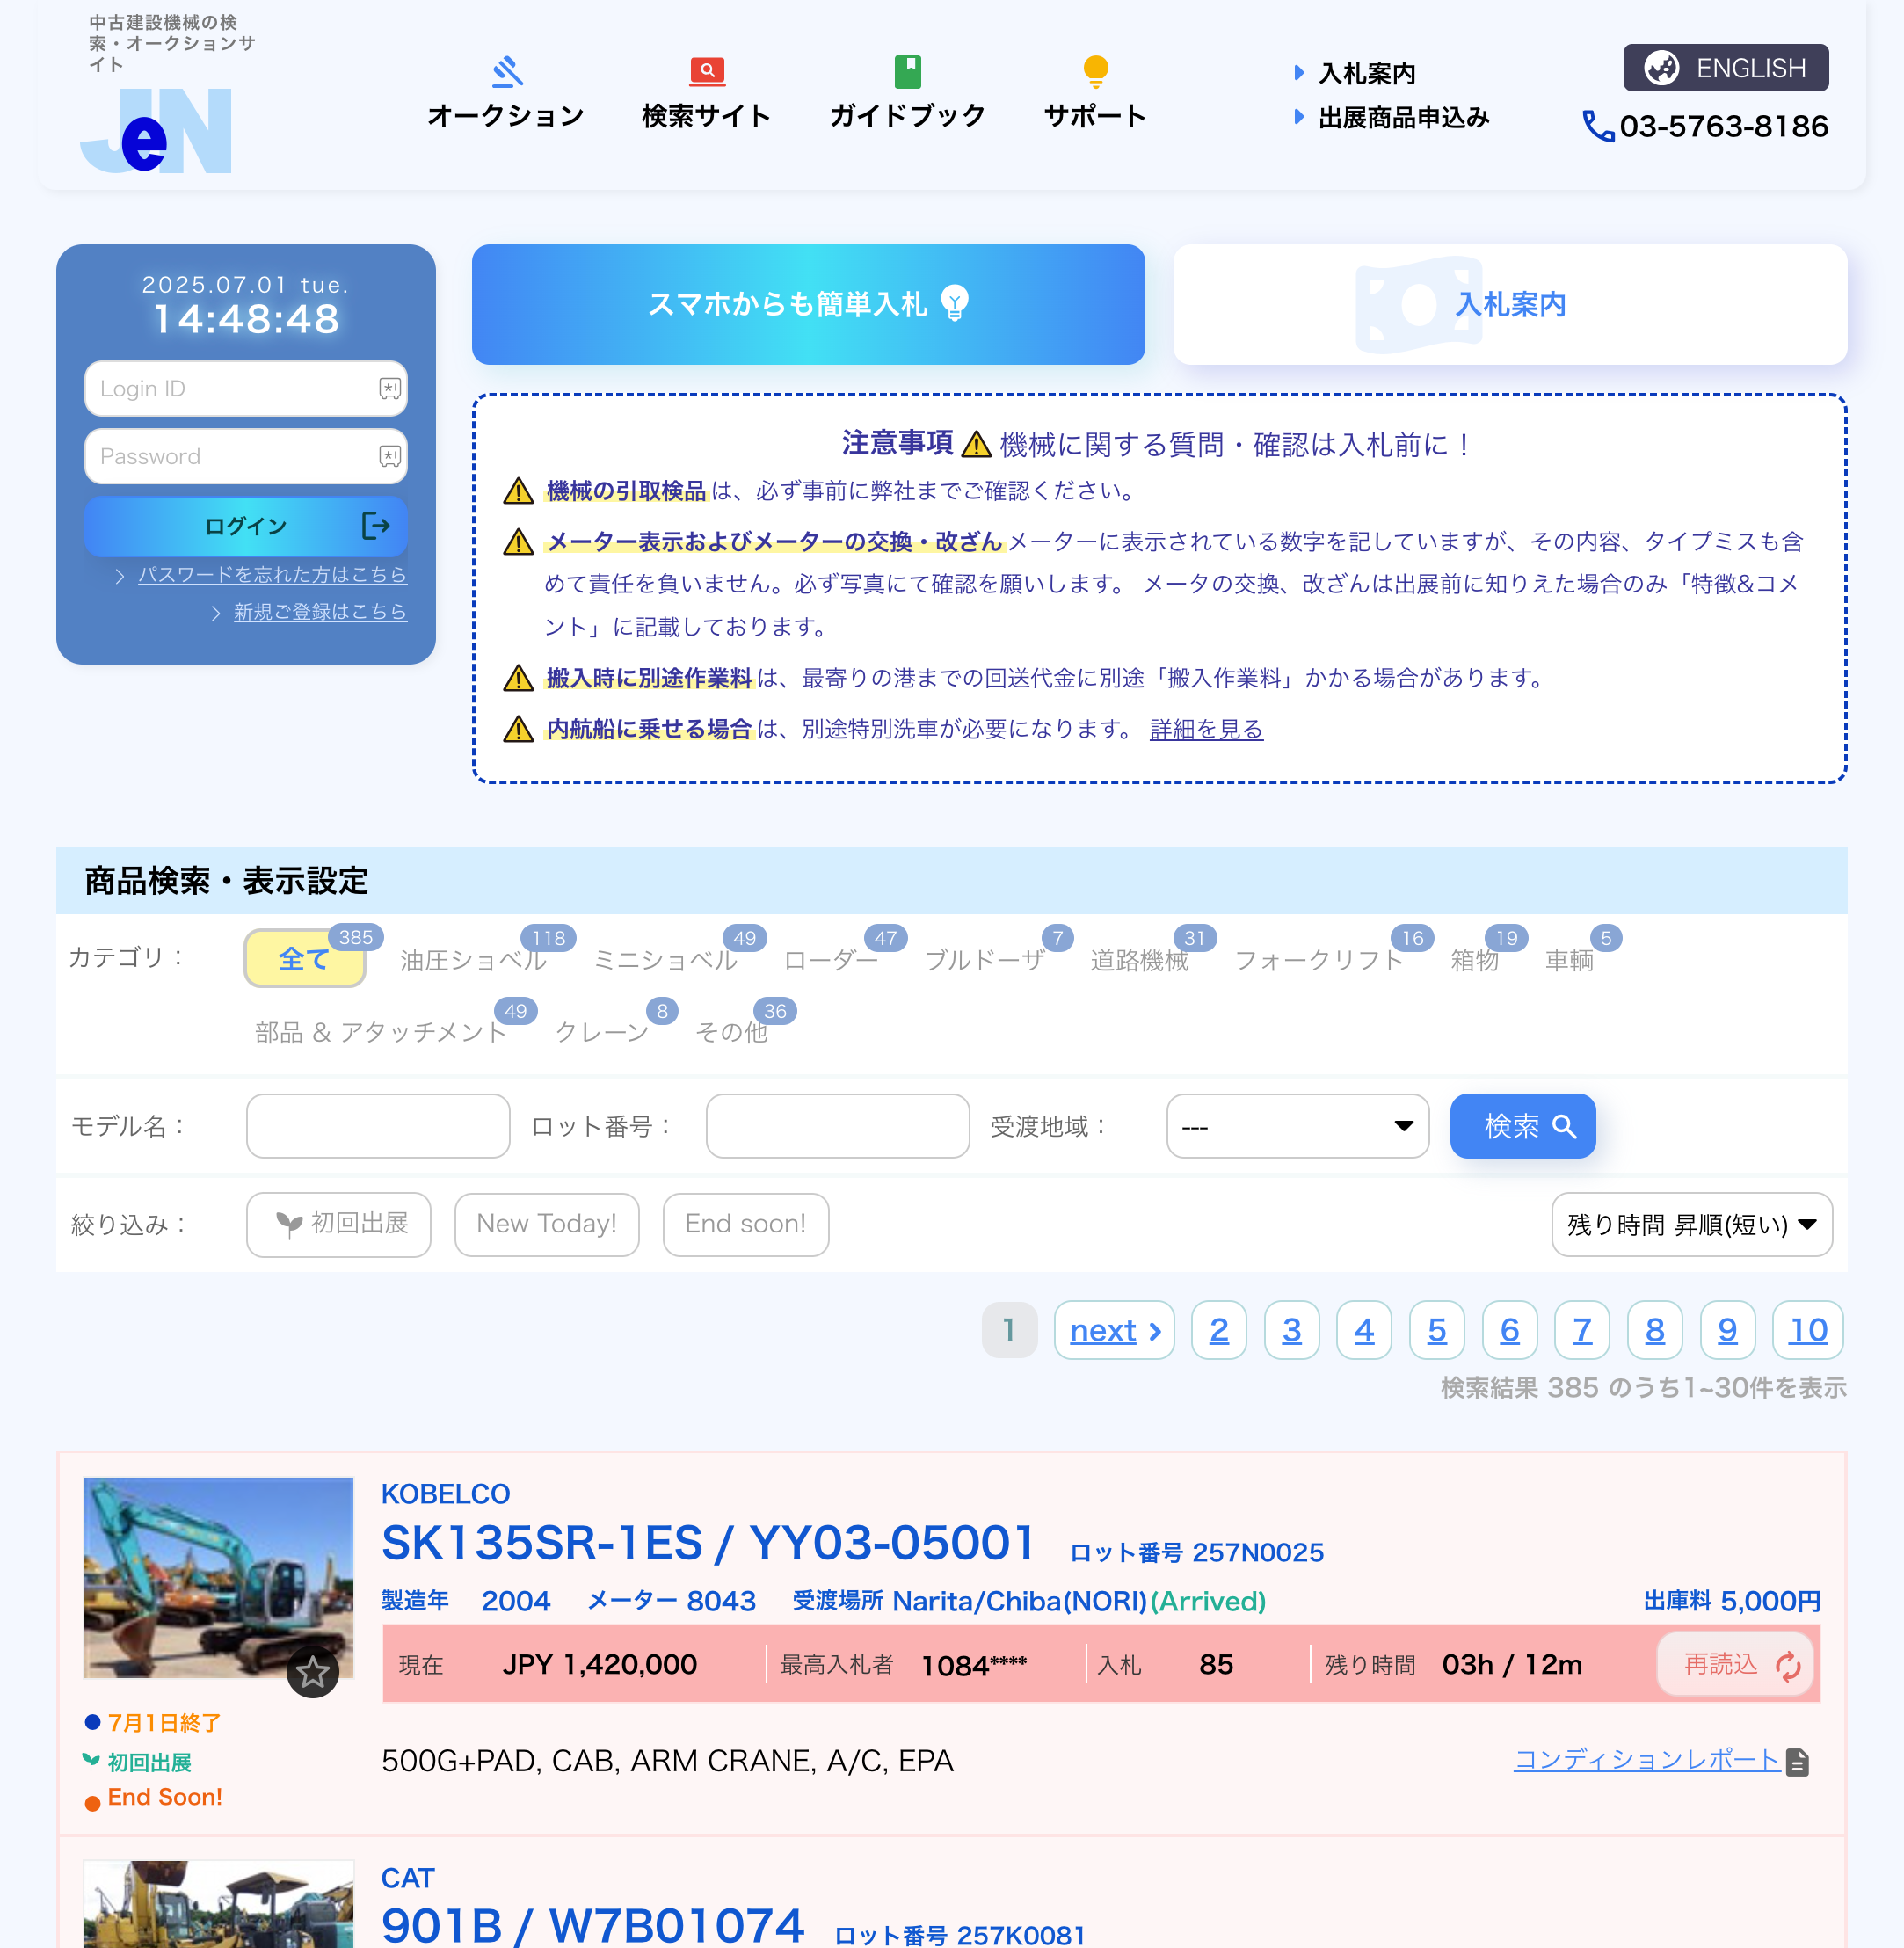
Task: Select the 道路機械 category
Action: [1139, 960]
